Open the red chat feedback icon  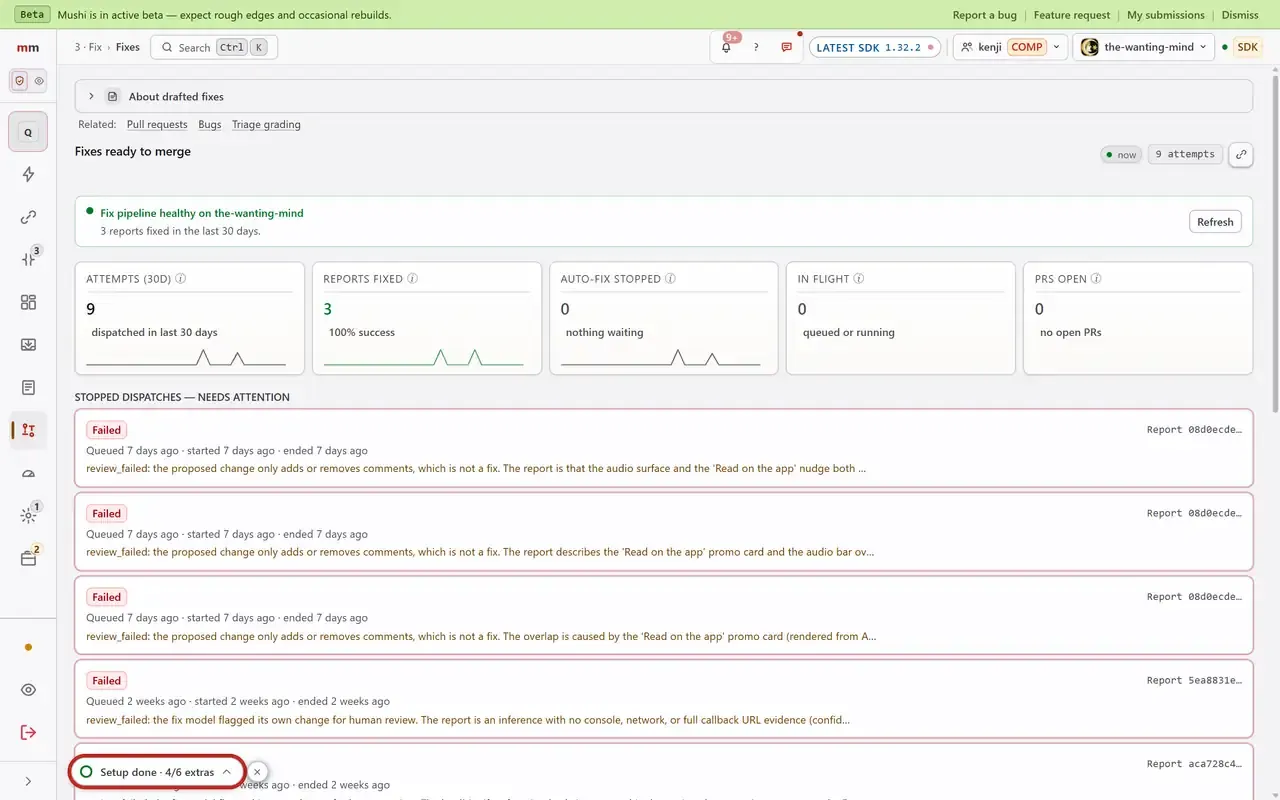(787, 47)
